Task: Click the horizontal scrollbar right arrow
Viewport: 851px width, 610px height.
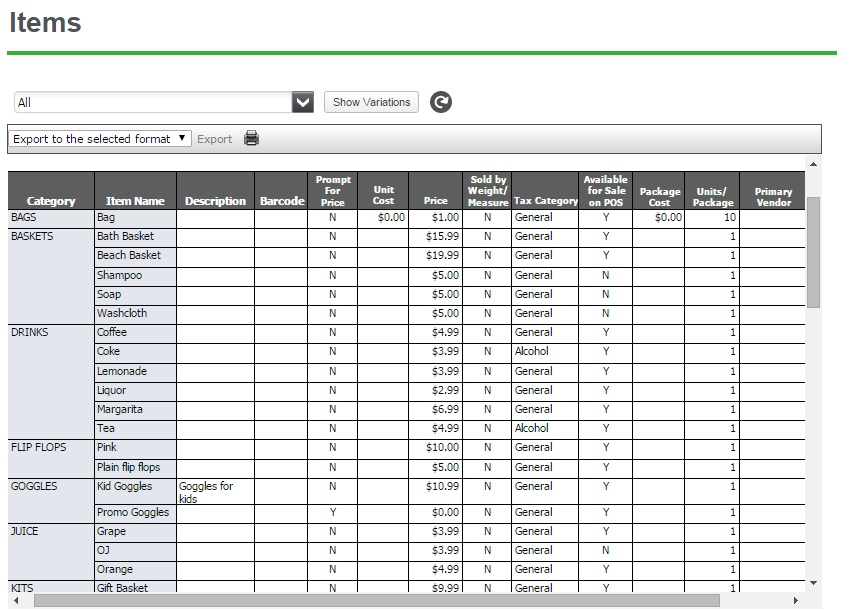Action: [796, 600]
